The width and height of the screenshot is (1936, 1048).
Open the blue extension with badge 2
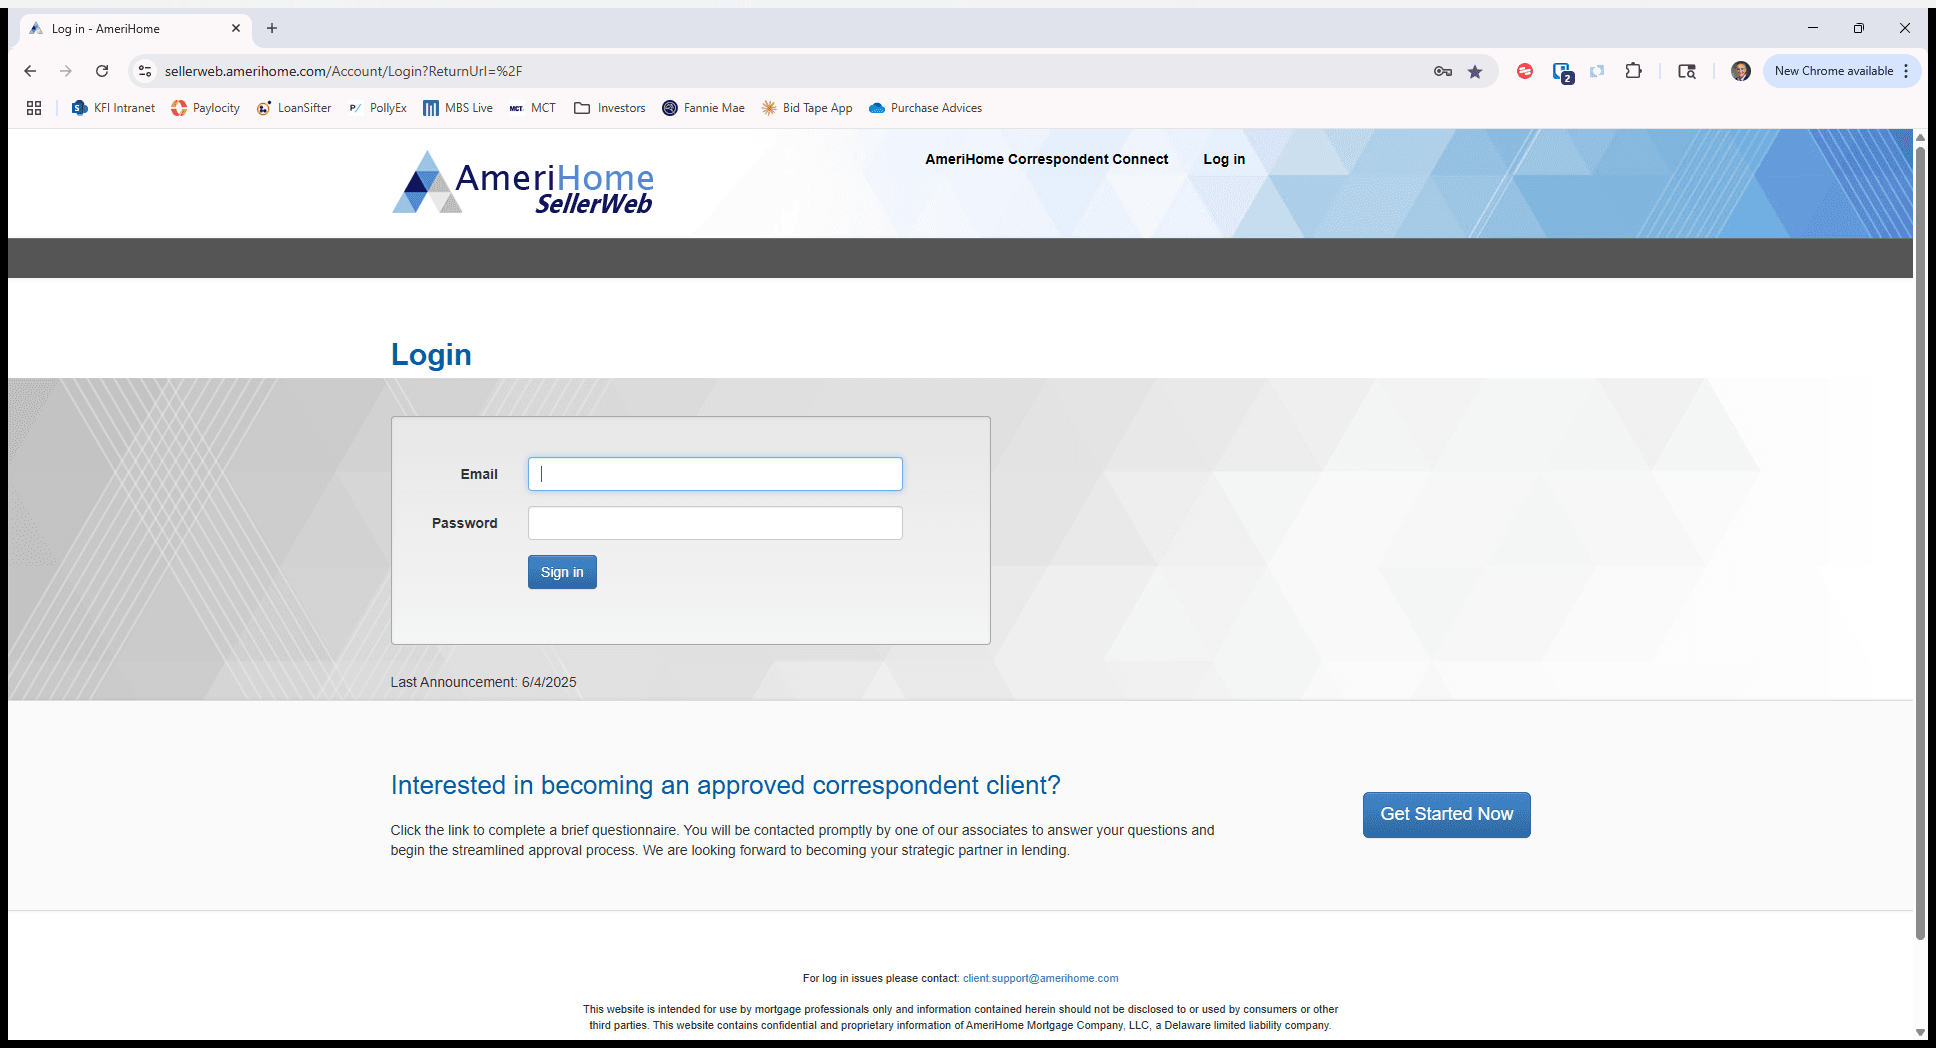pyautogui.click(x=1562, y=72)
